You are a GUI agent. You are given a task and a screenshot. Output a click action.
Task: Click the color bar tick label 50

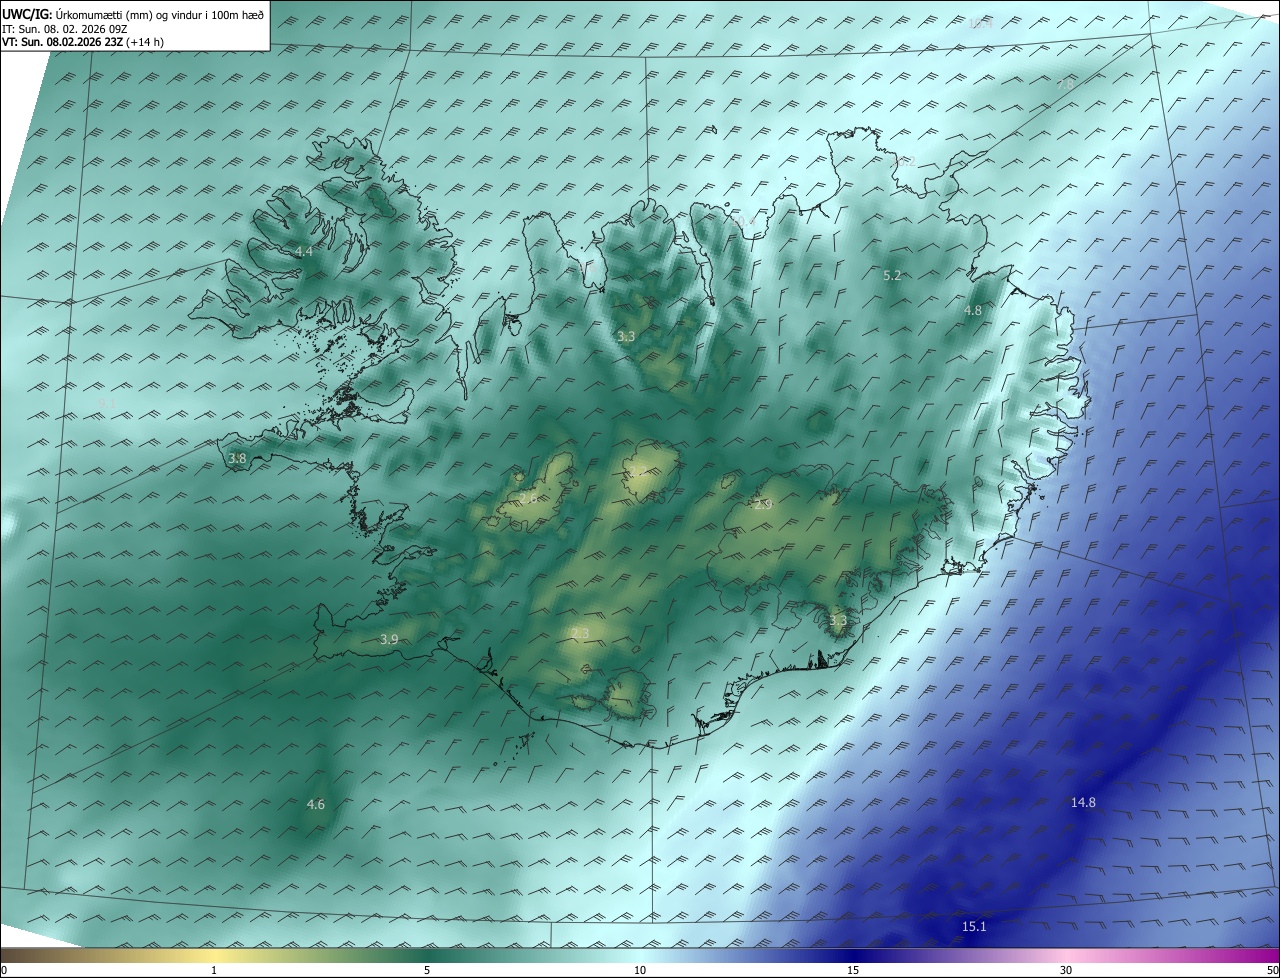tap(1272, 970)
